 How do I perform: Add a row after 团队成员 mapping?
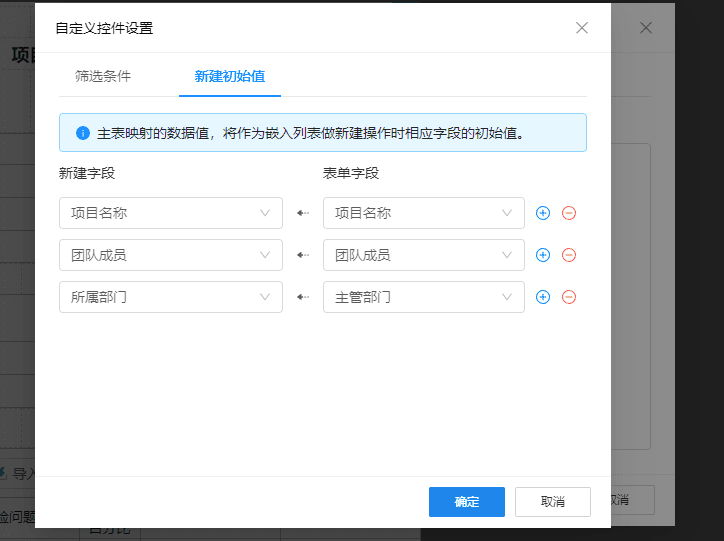point(543,255)
